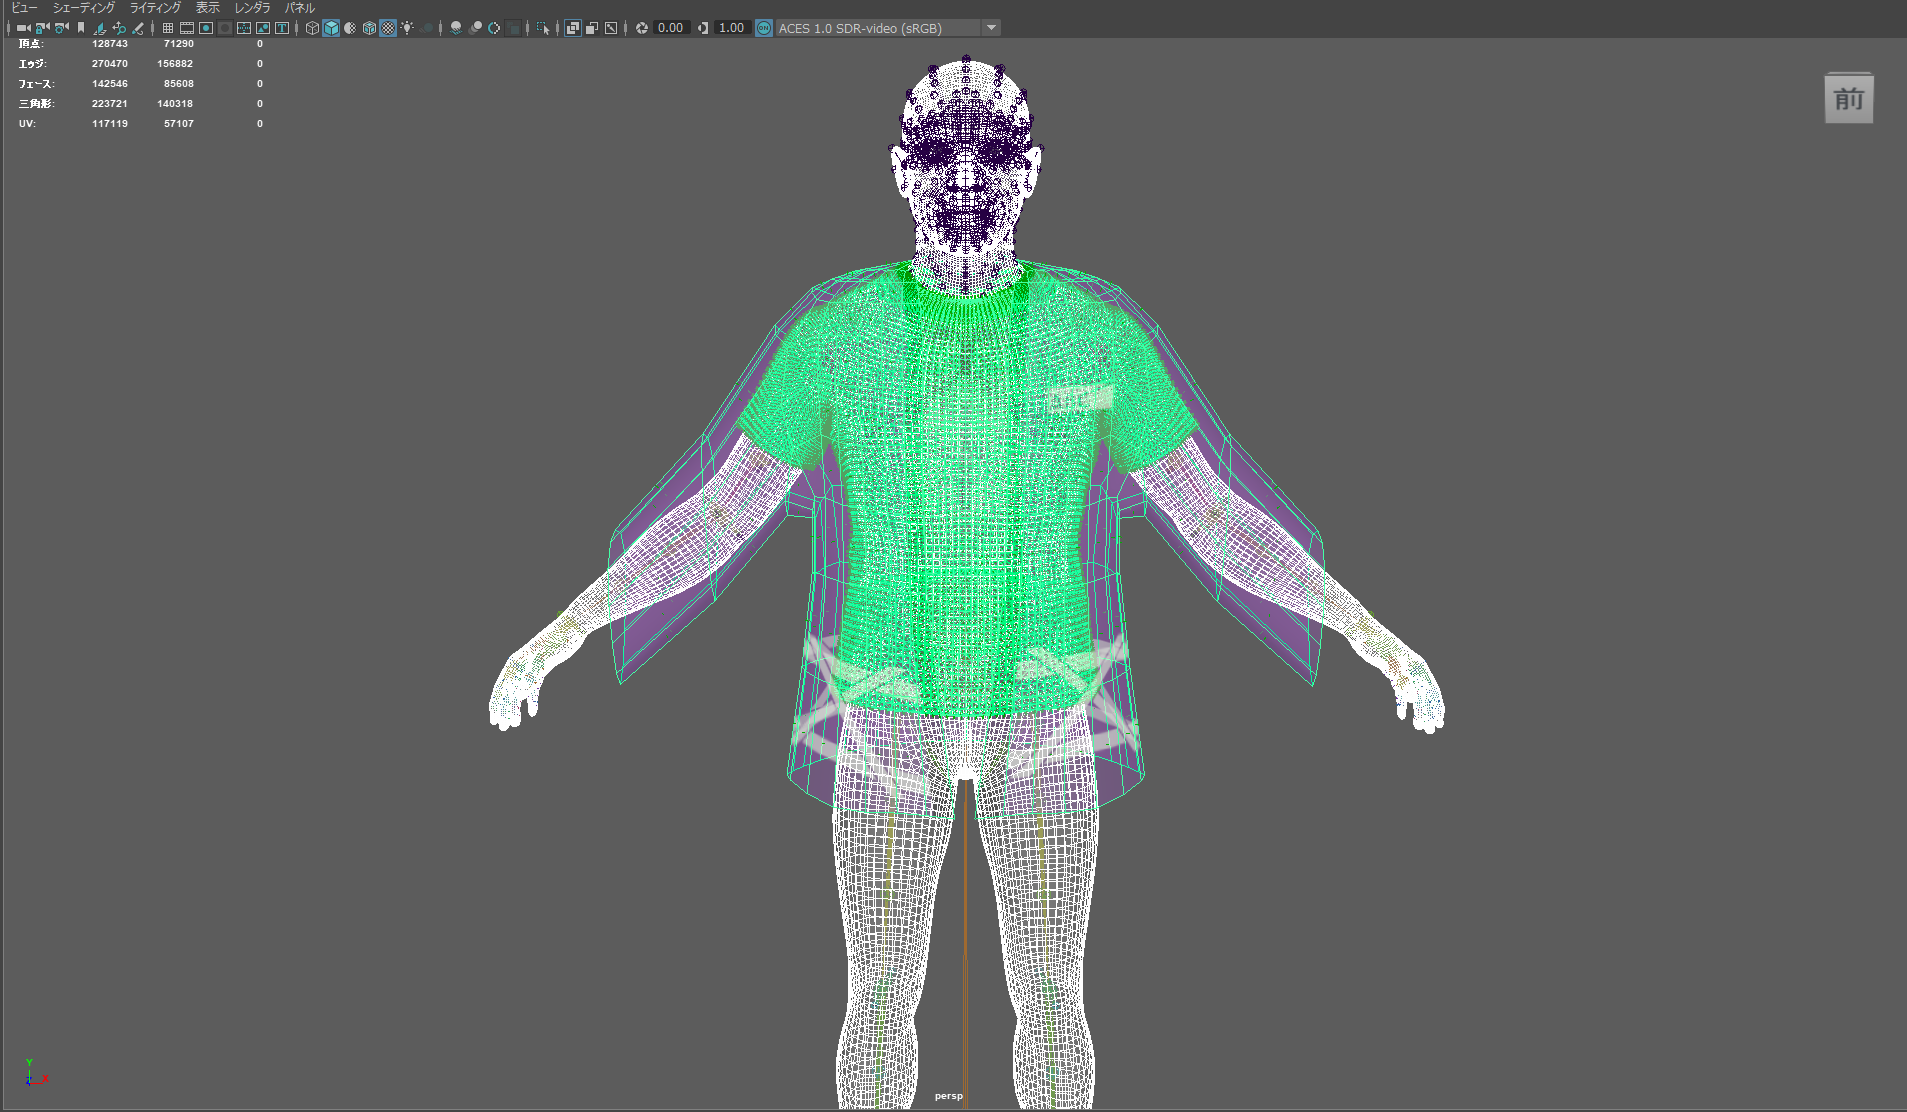Toggle the Textured display icon

tap(388, 28)
